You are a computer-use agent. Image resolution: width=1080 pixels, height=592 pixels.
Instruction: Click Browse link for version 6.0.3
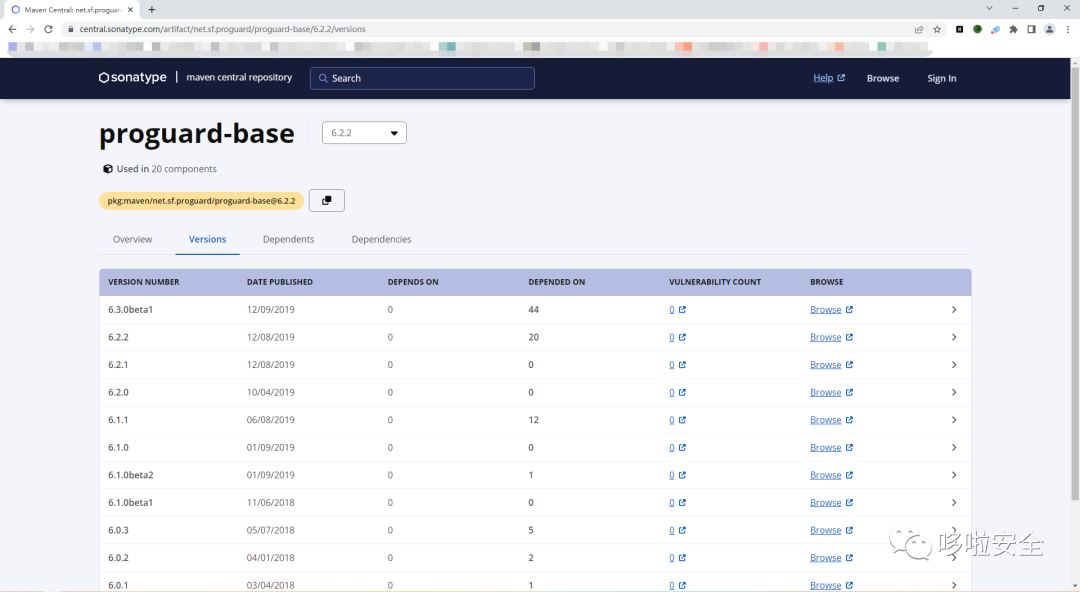click(825, 530)
